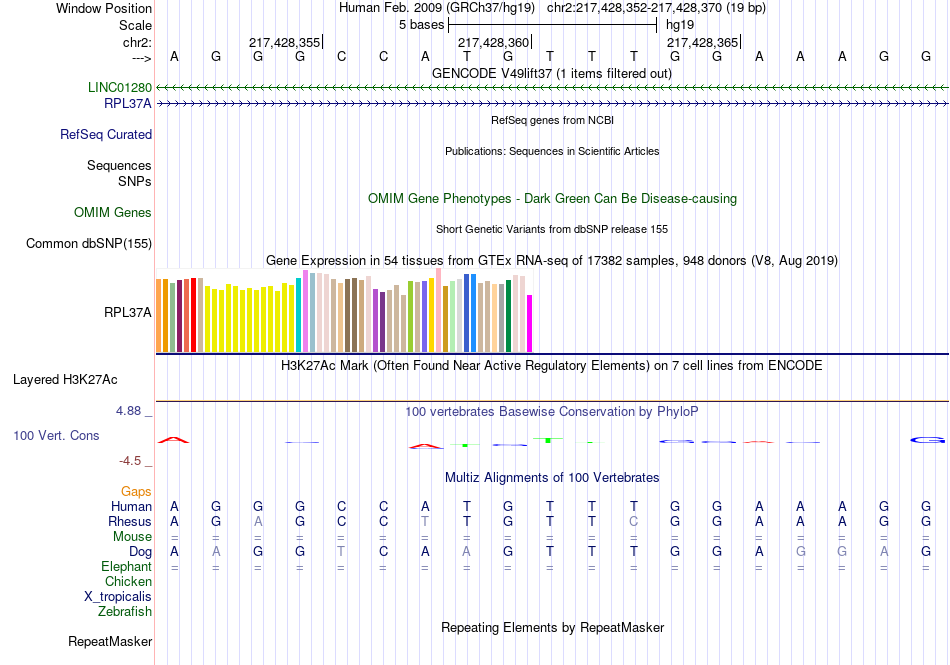Click the Zebrafish species label
The image size is (950, 665).
[x=125, y=612]
